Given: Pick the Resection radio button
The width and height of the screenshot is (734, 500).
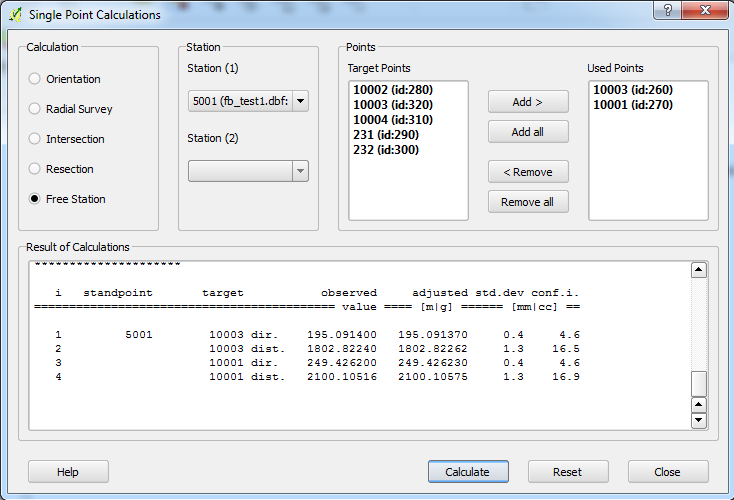Looking at the screenshot, I should pos(35,169).
